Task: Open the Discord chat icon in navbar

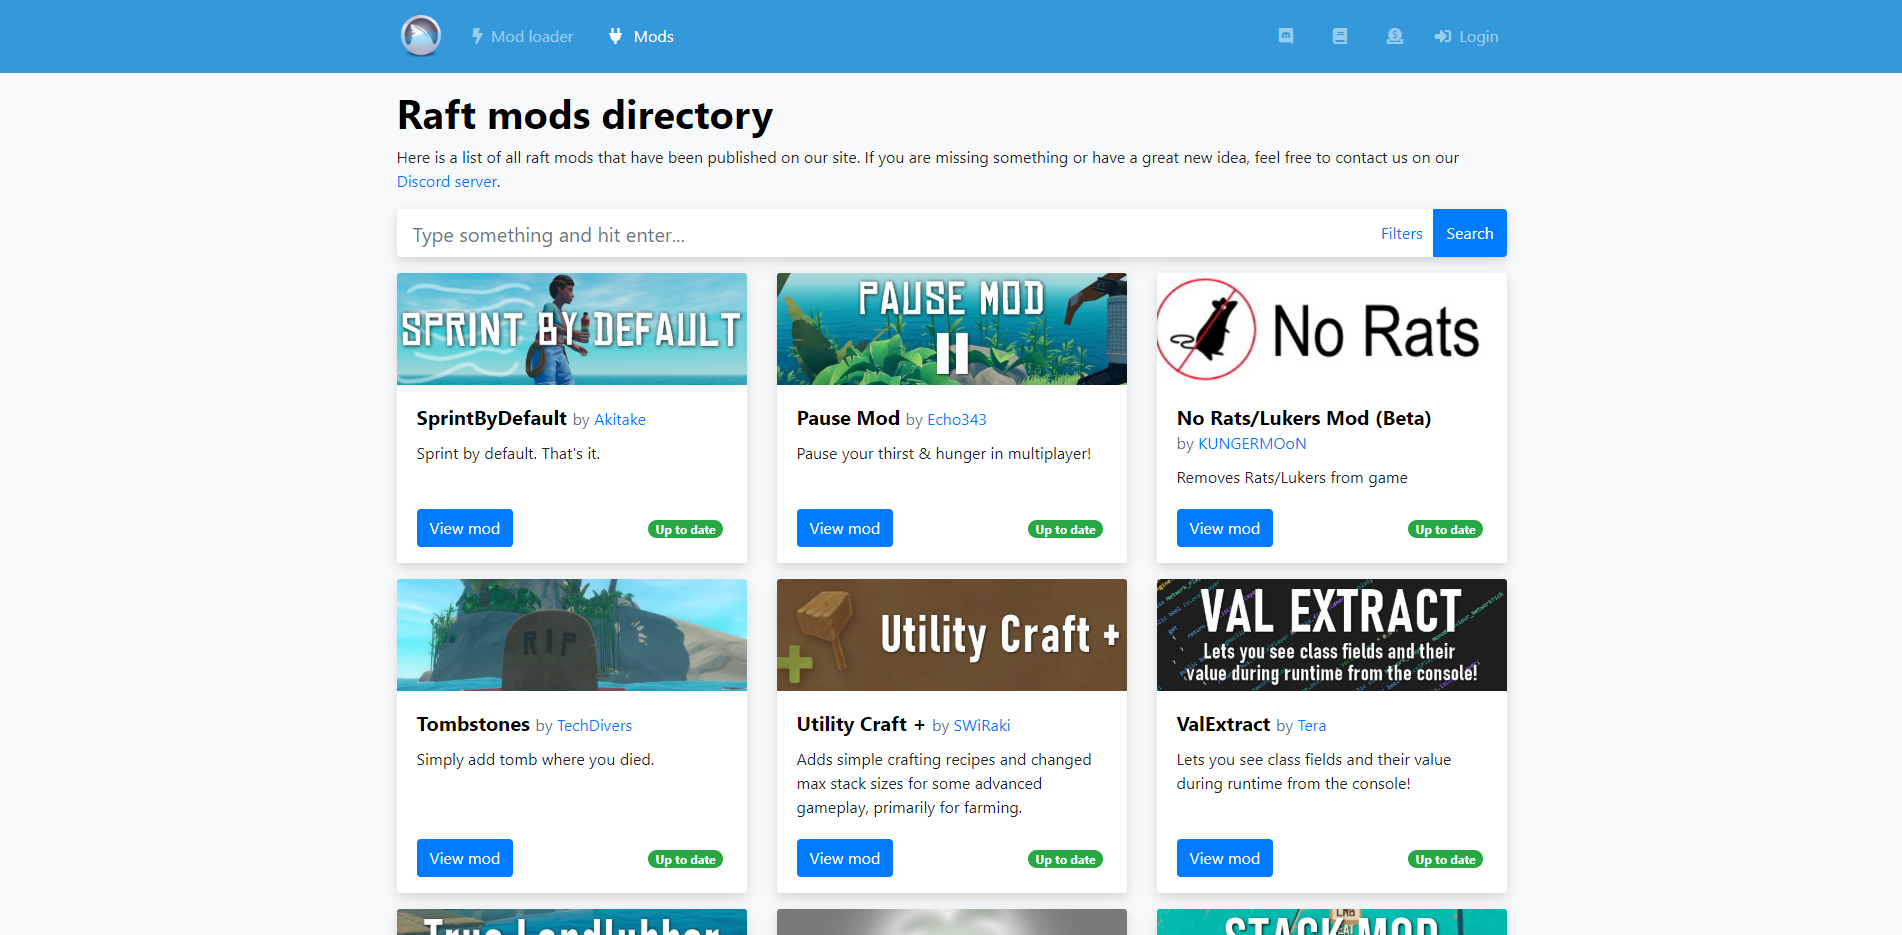Action: pos(1286,36)
